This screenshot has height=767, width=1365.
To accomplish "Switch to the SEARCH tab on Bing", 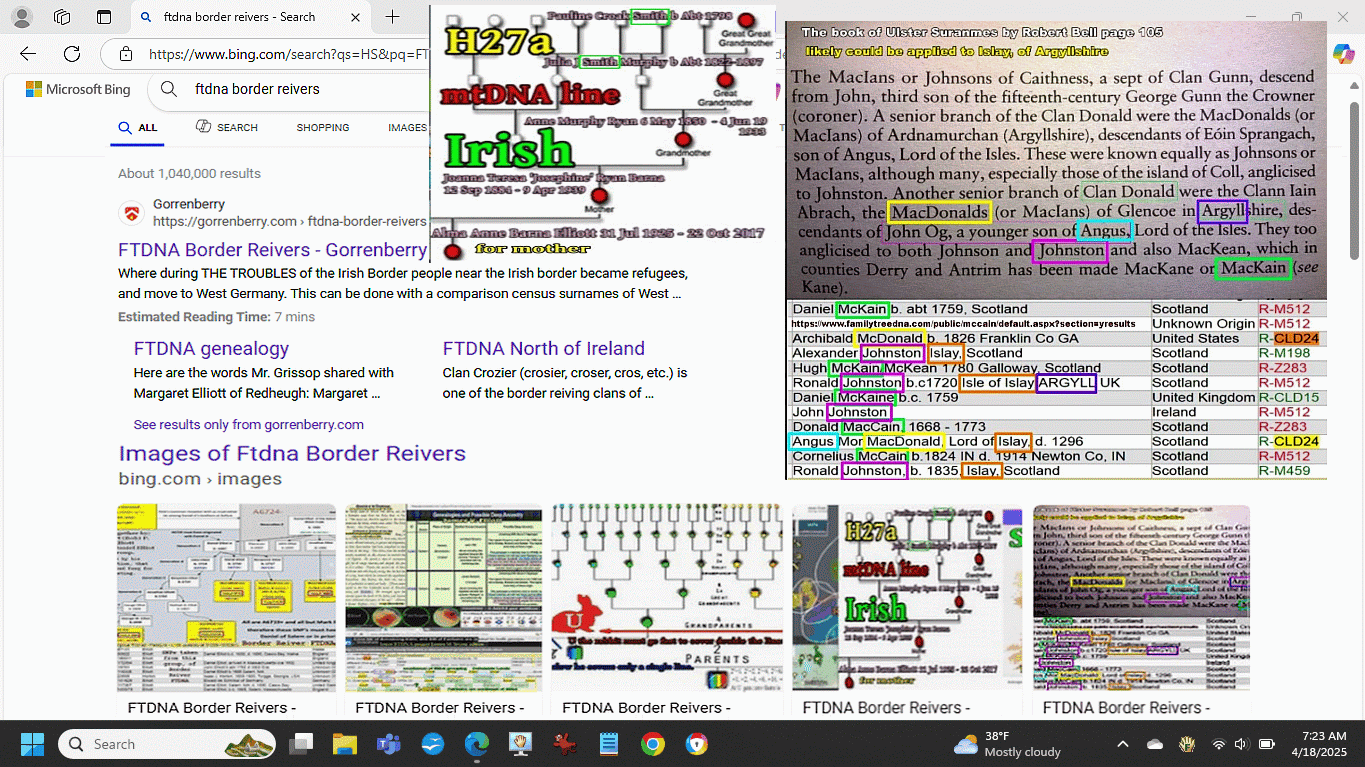I will tap(227, 128).
